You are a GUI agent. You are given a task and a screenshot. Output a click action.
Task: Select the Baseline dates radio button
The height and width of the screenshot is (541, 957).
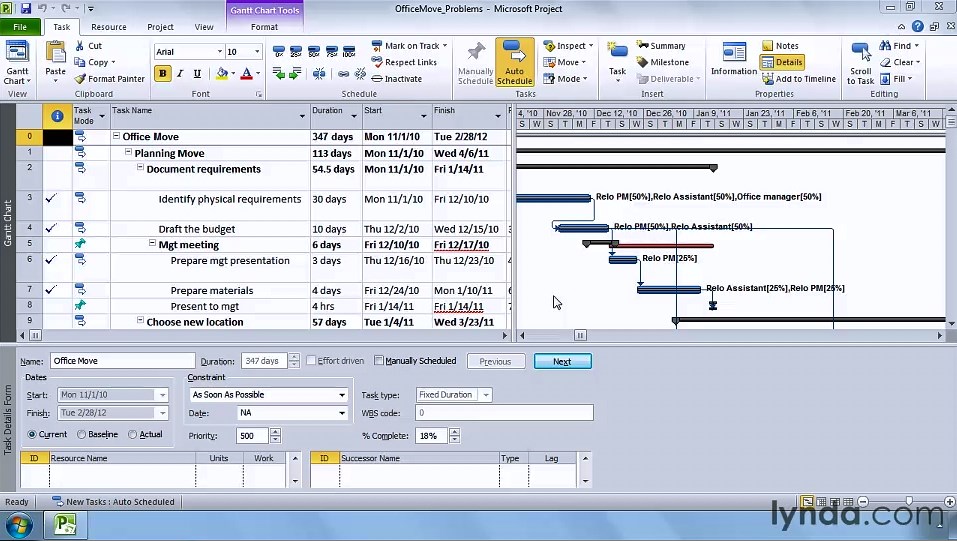pyautogui.click(x=81, y=435)
